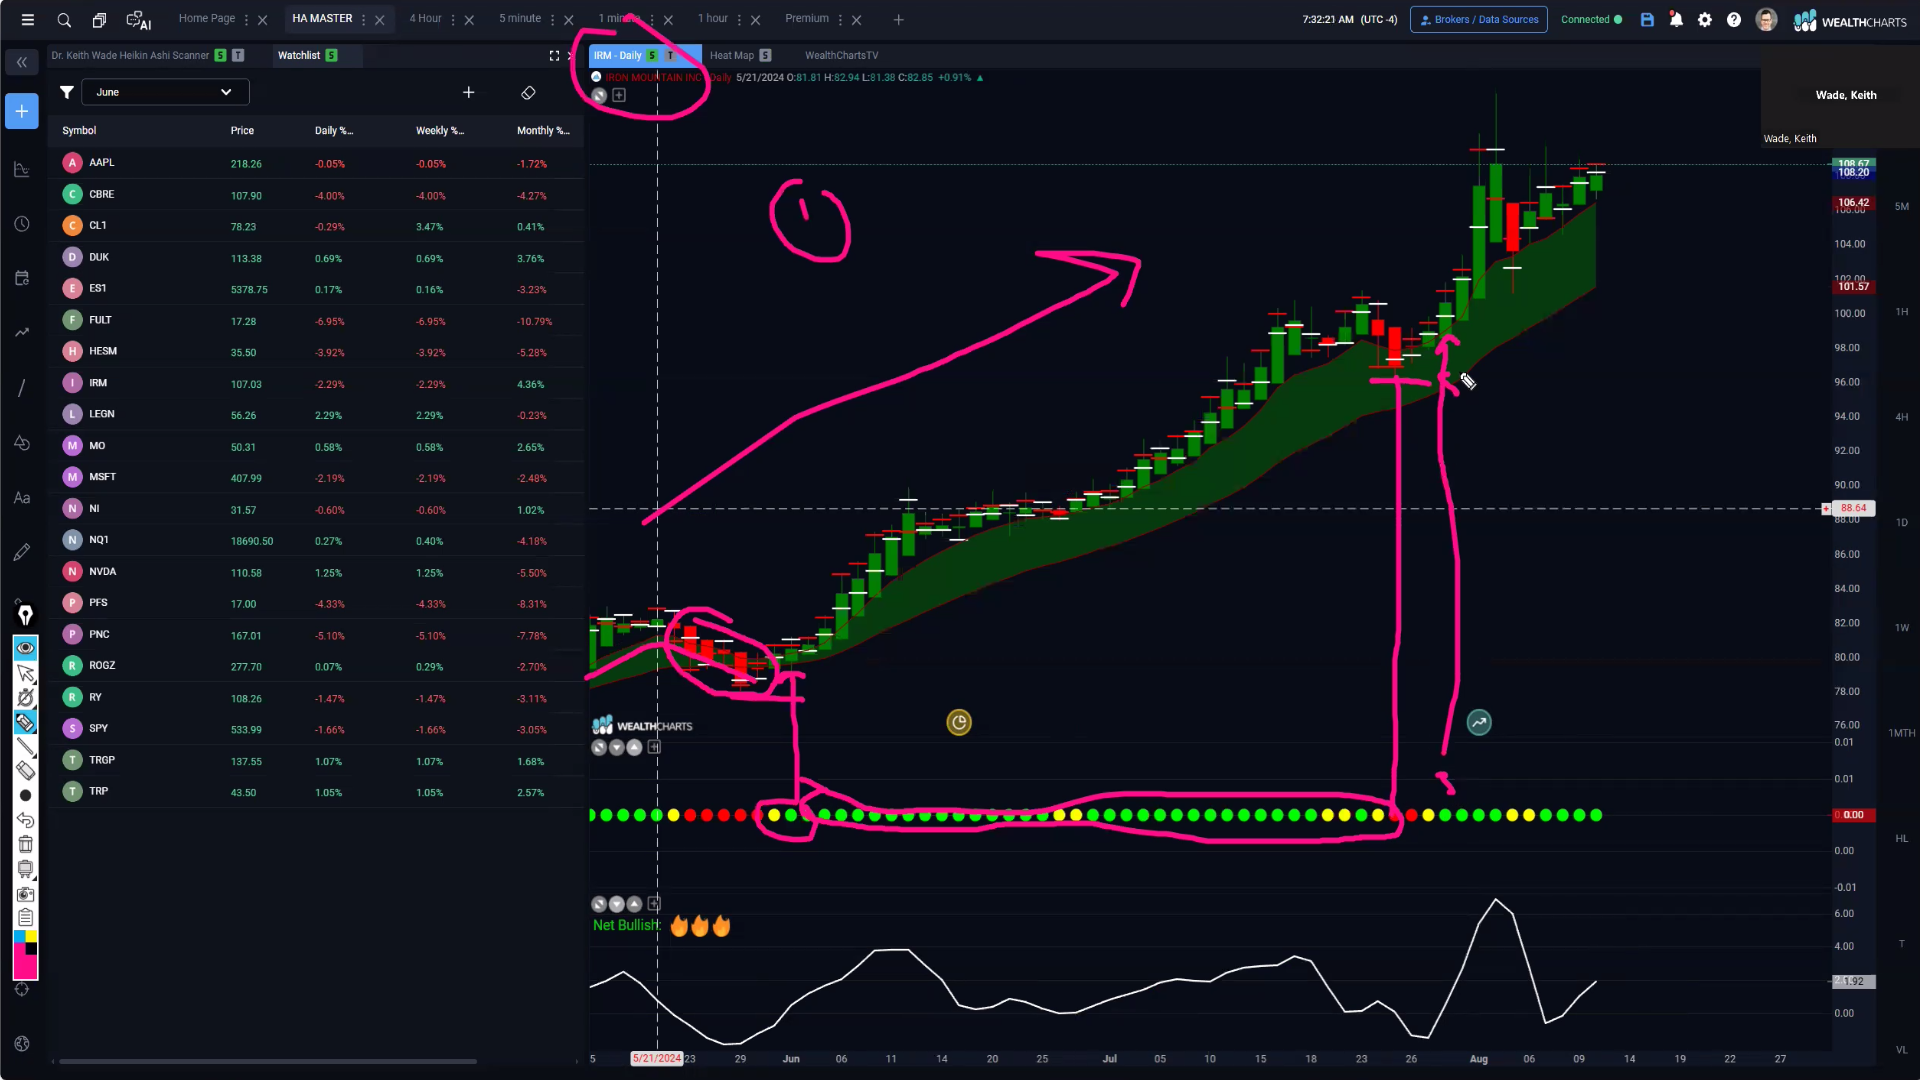
Task: Open the symbol search magnifier
Action: pos(64,20)
